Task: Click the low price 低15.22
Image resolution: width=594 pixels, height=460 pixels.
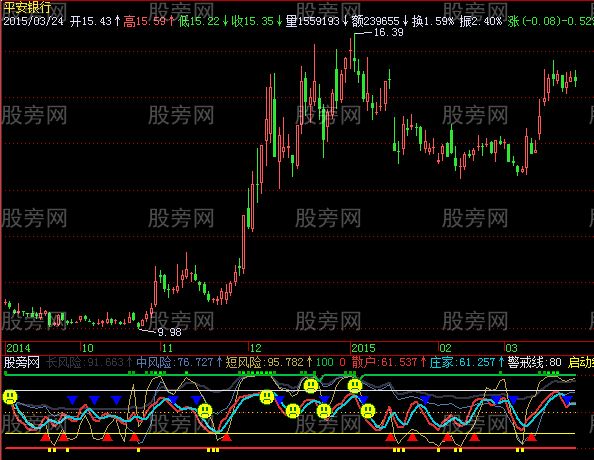Action: point(199,21)
